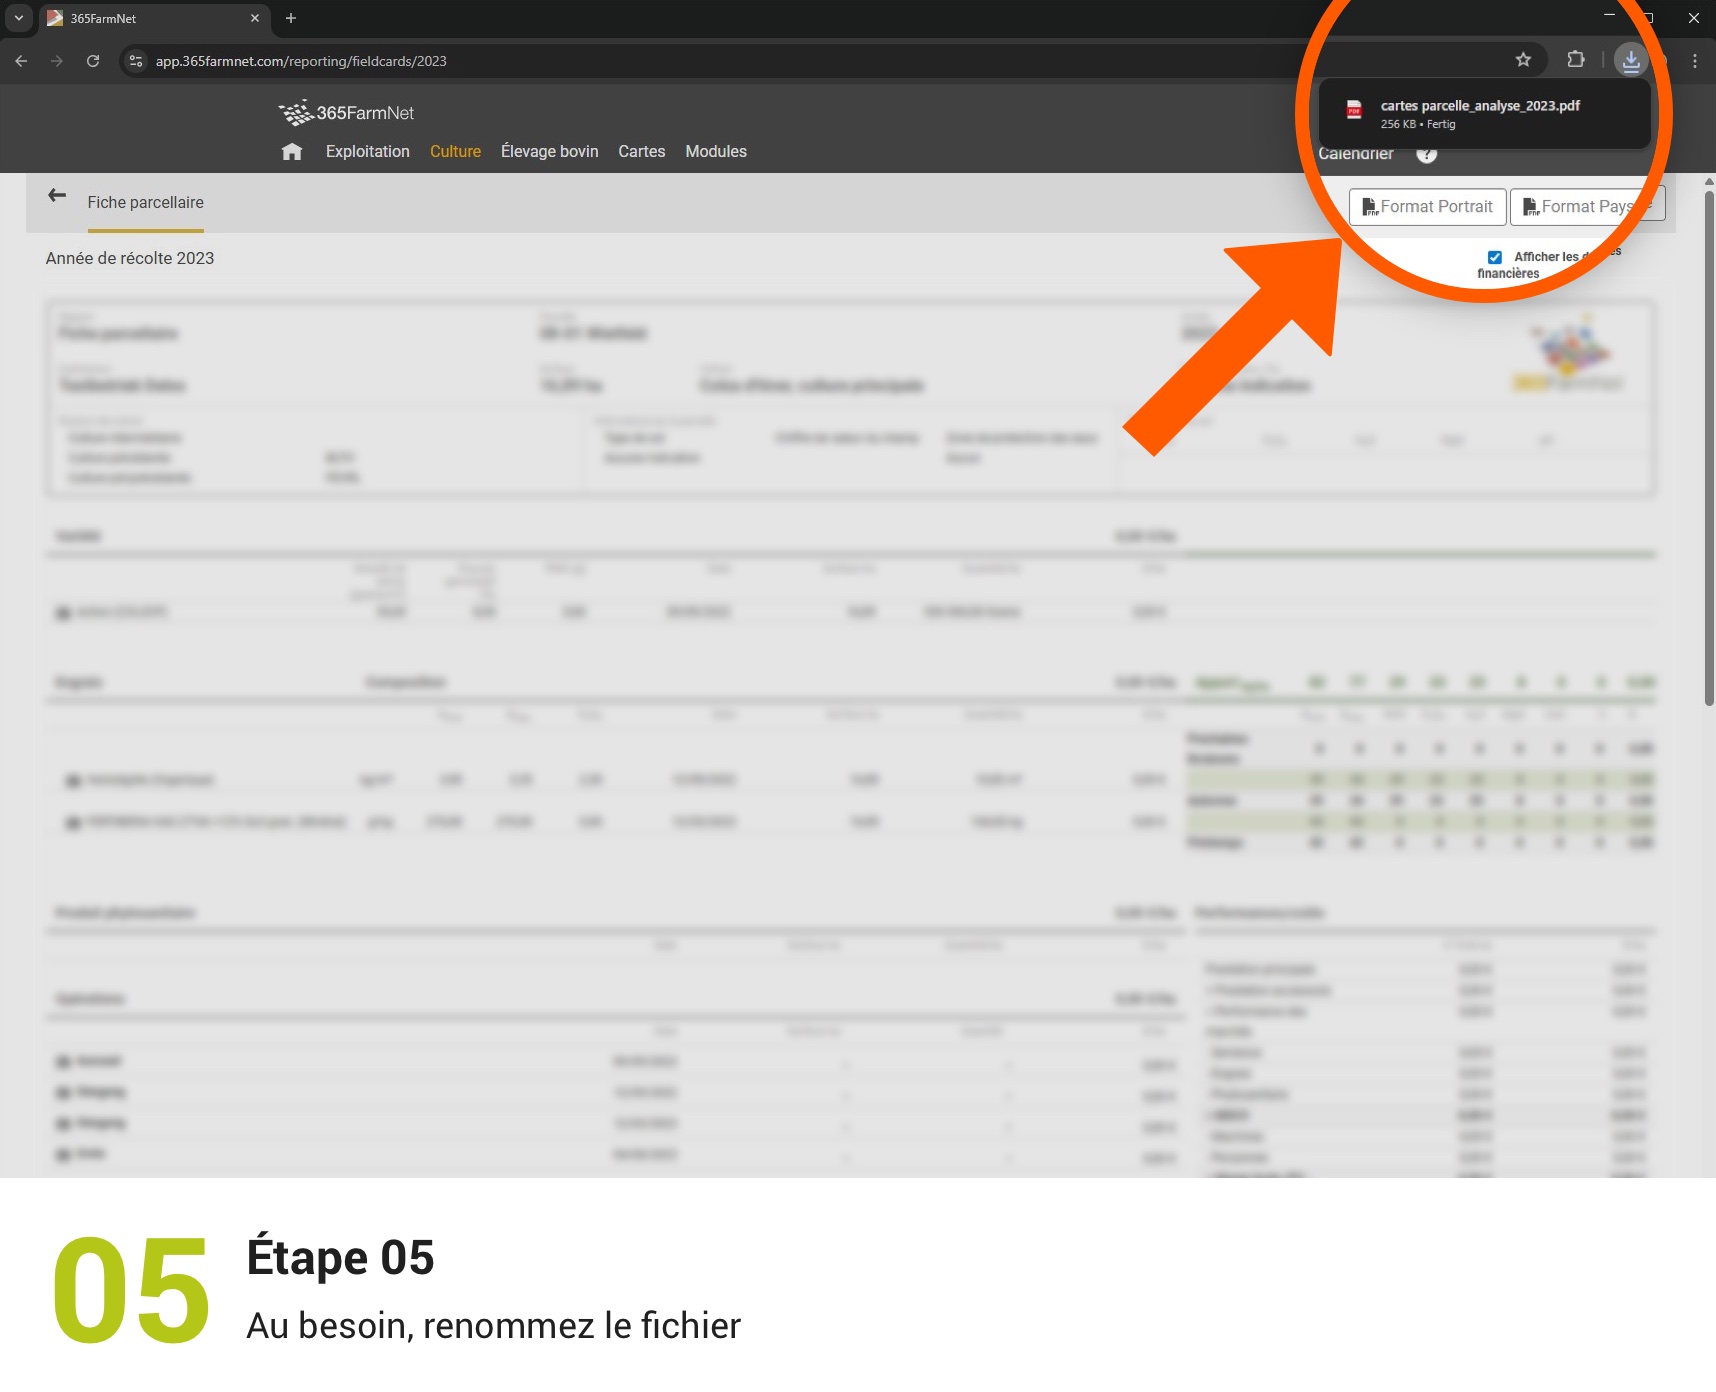1716x1392 pixels.
Task: Toggle the Afficher les données financières checkbox
Action: click(x=1495, y=257)
